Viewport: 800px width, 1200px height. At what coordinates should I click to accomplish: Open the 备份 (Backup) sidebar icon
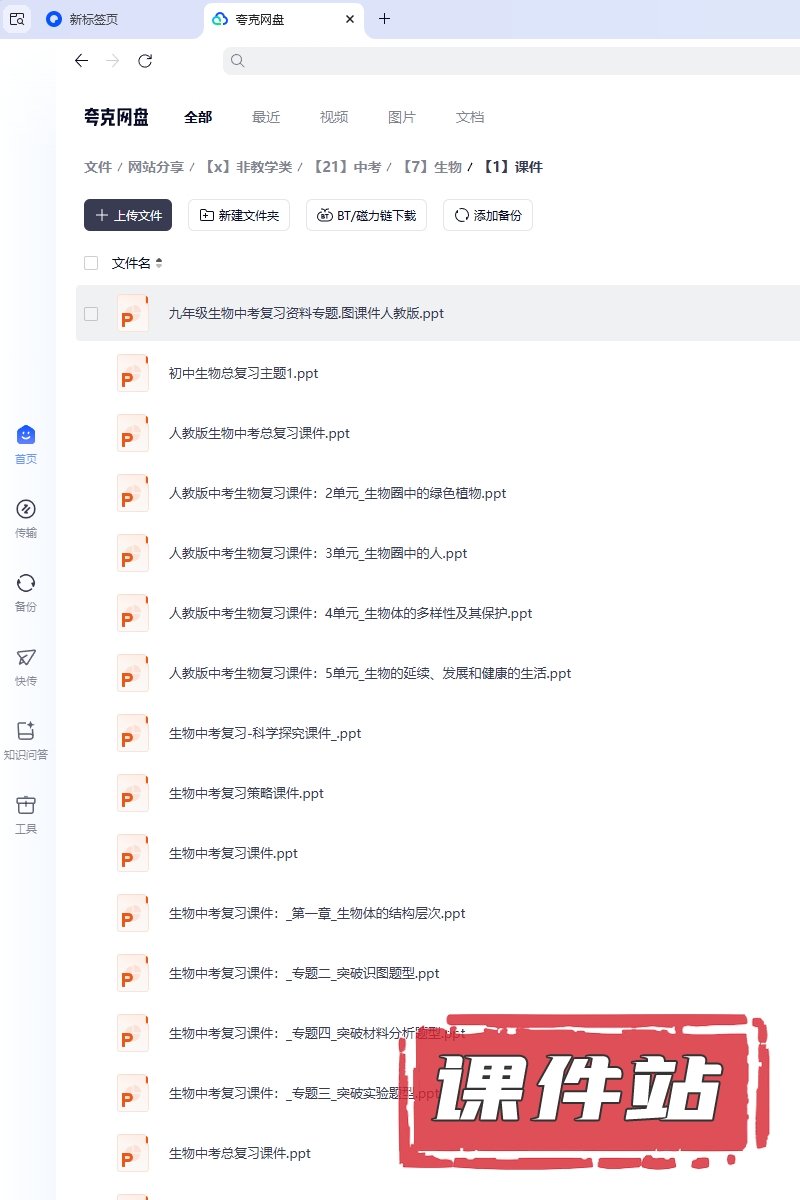[26, 584]
